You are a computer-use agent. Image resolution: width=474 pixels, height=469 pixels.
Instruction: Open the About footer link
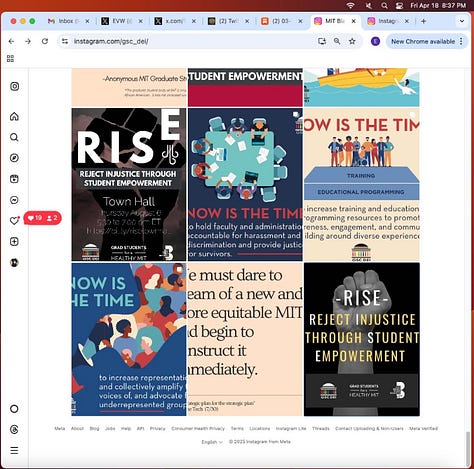click(x=77, y=429)
